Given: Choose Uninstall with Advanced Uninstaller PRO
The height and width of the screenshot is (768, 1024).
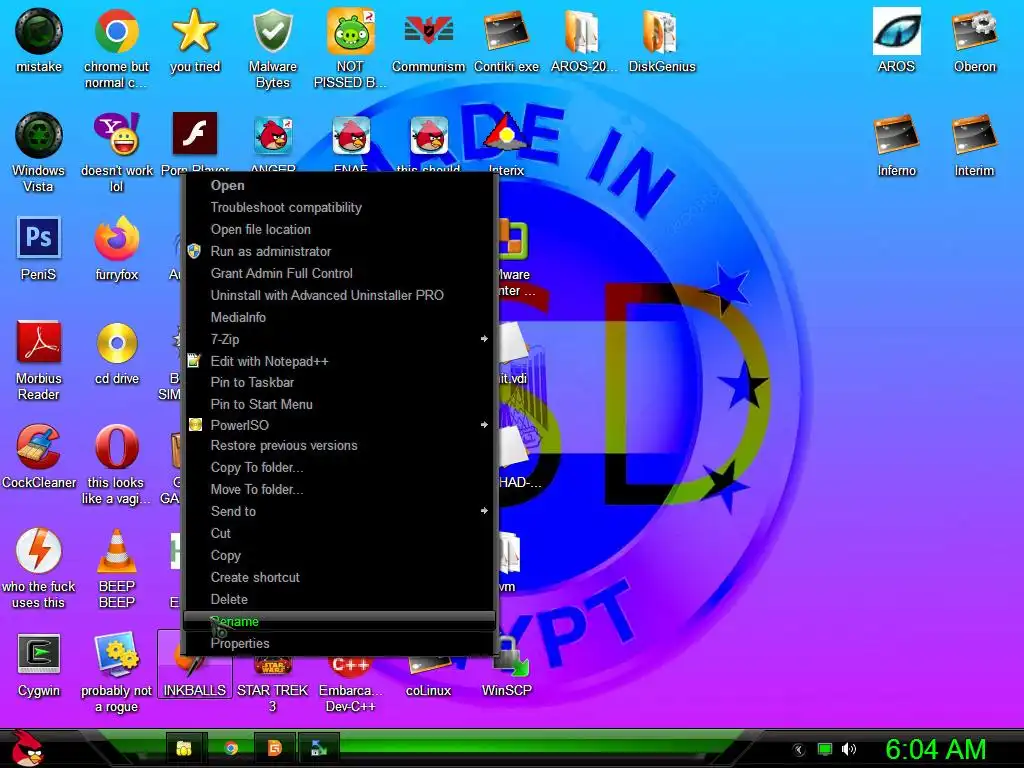Looking at the screenshot, I should point(339,295).
